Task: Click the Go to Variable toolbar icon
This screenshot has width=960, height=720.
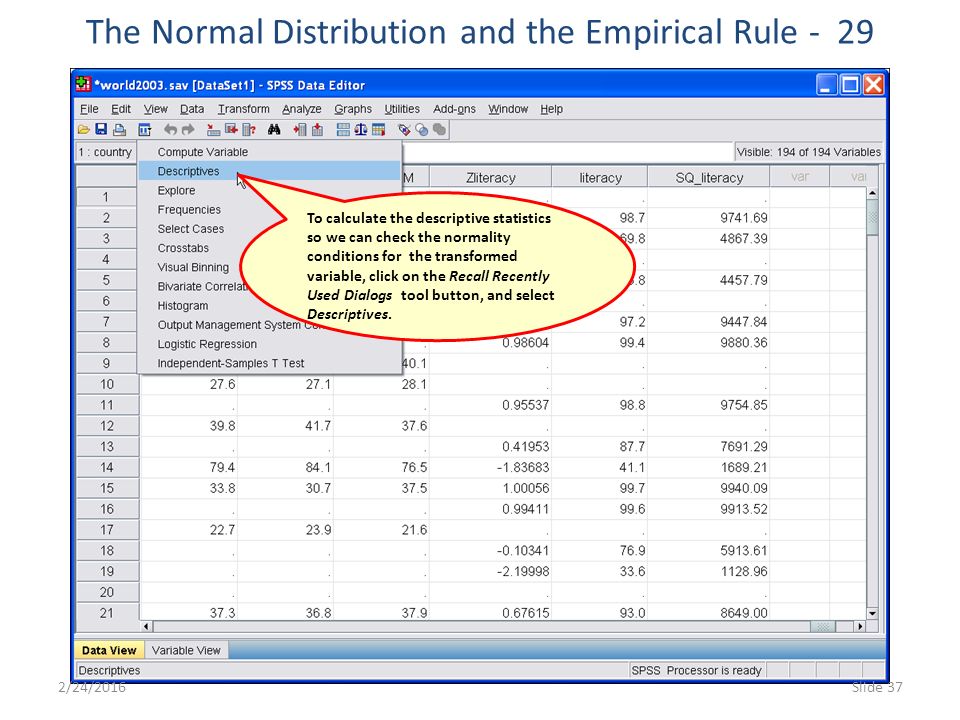Action: pos(231,130)
